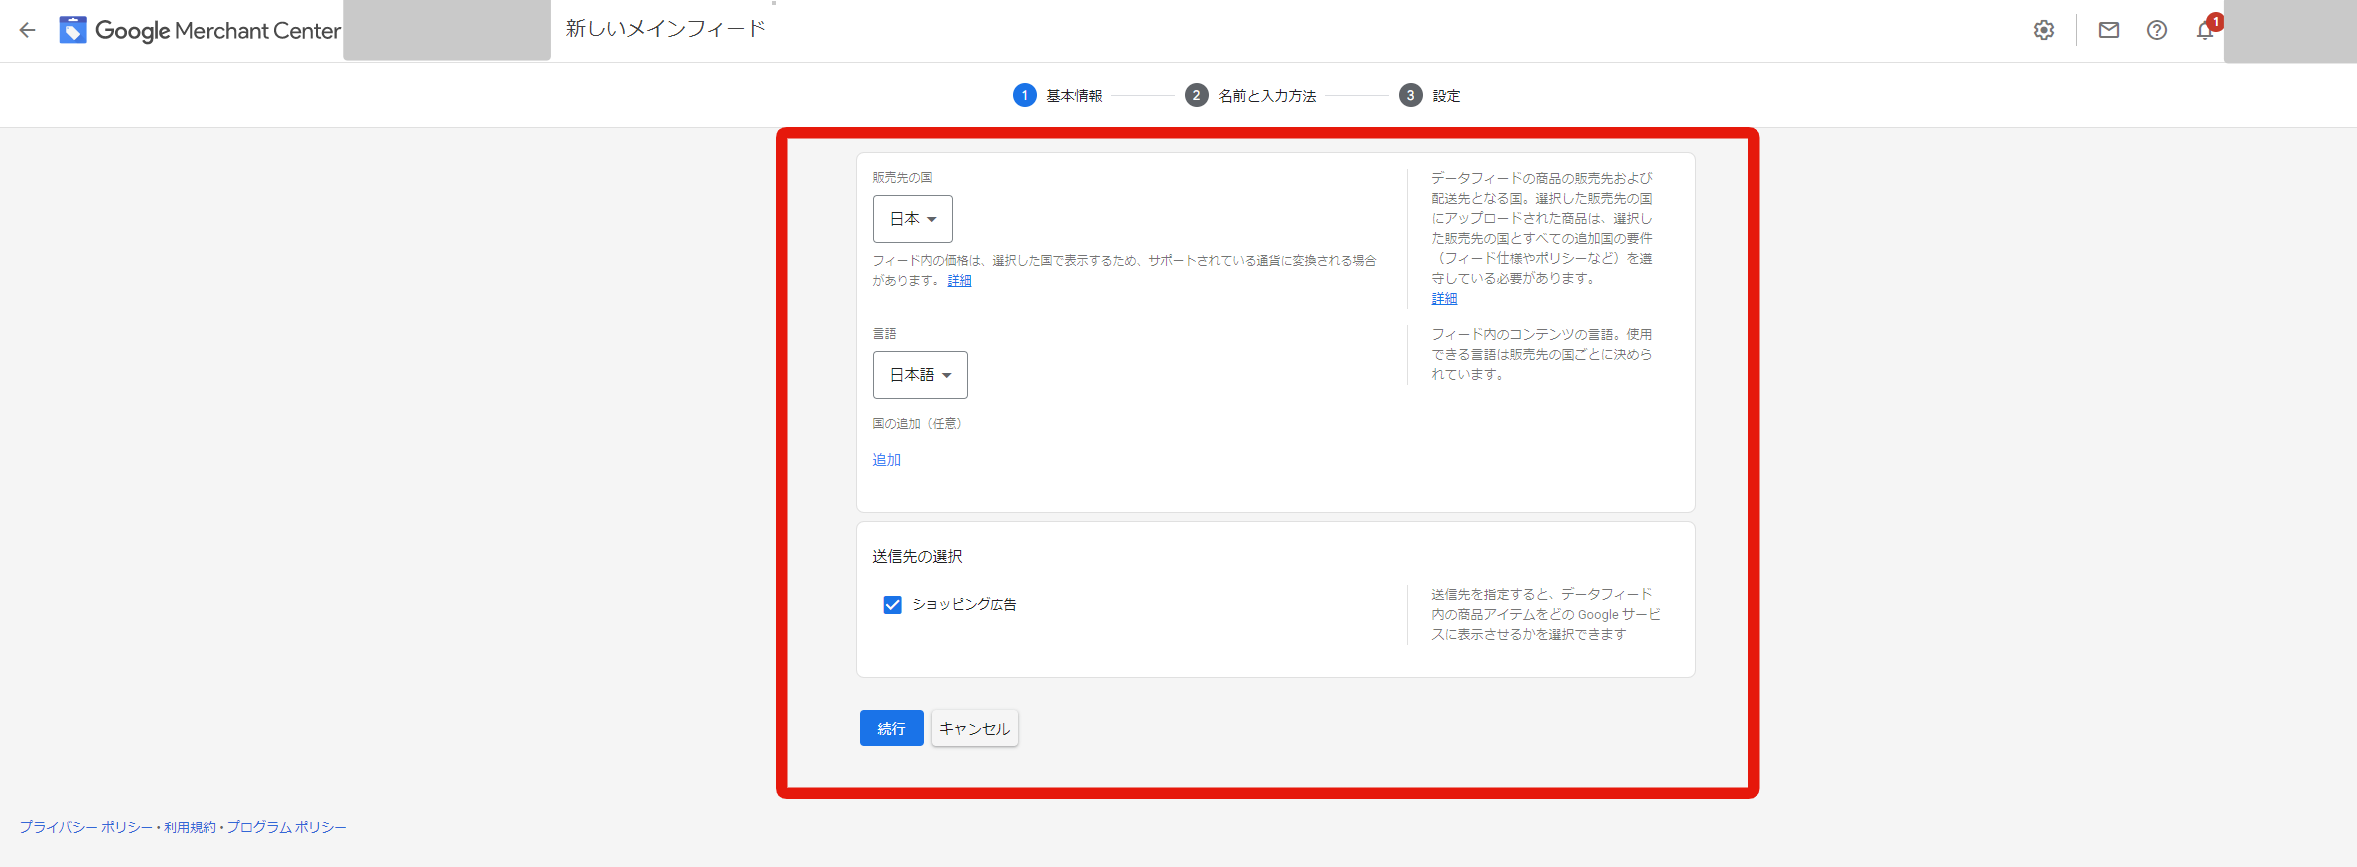The height and width of the screenshot is (867, 2357).
Task: Click the 新しいメインフィード page title
Action: coord(665,29)
